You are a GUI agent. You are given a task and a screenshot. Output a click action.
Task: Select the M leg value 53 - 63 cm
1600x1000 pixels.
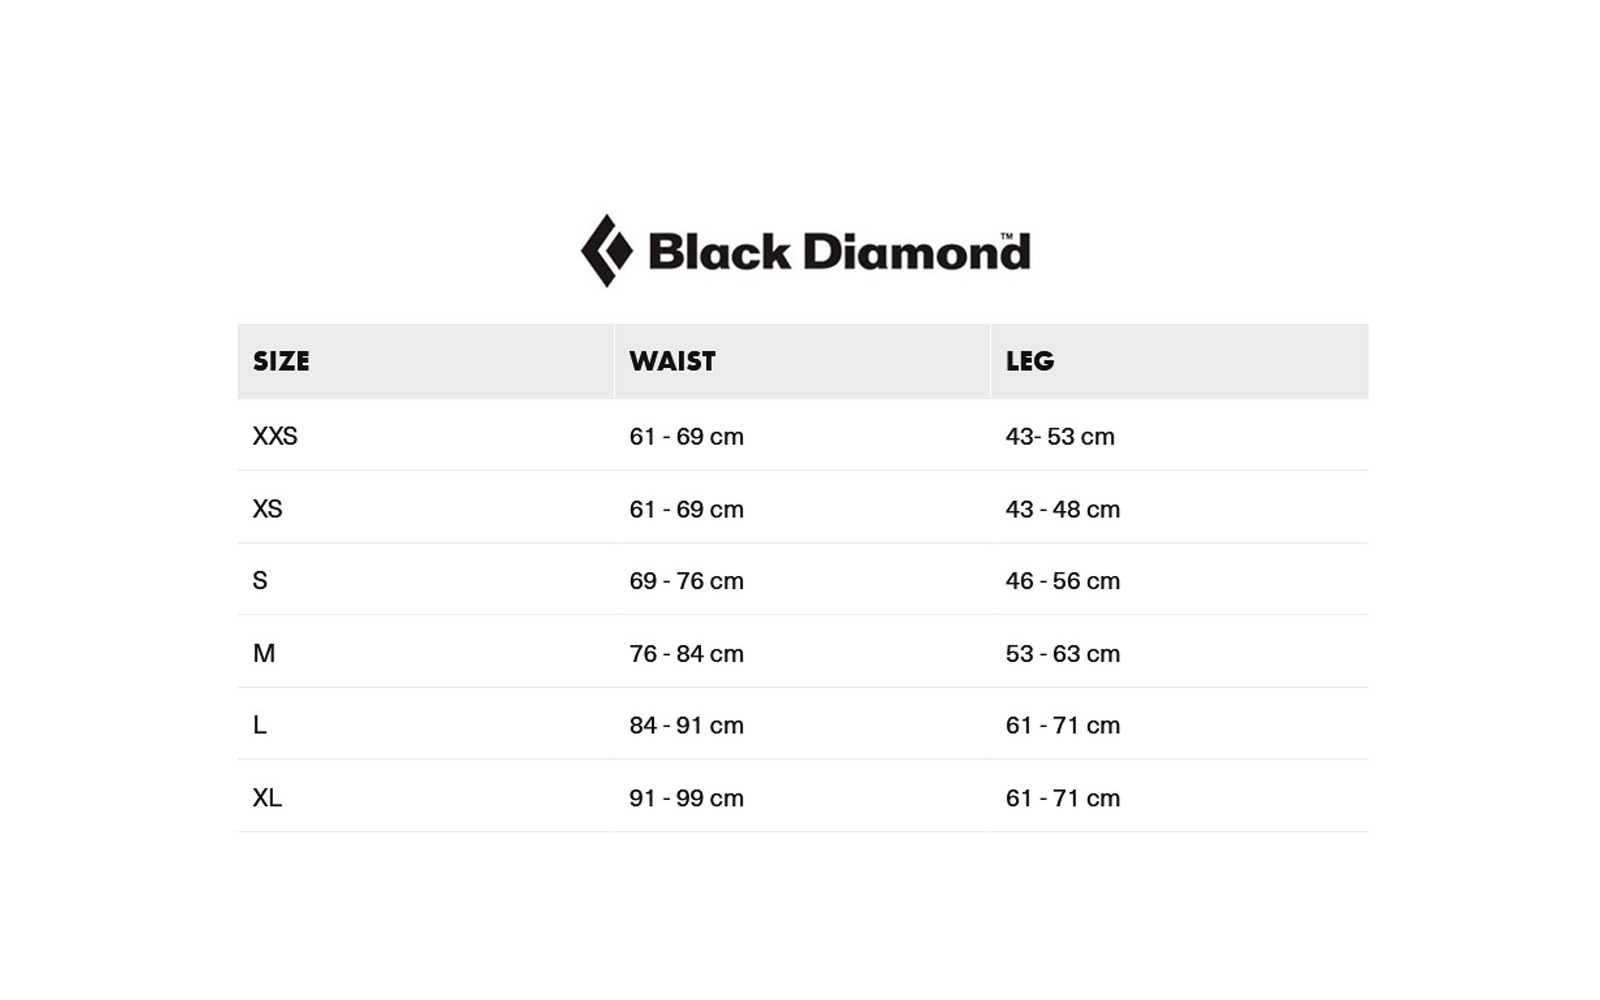point(1063,654)
